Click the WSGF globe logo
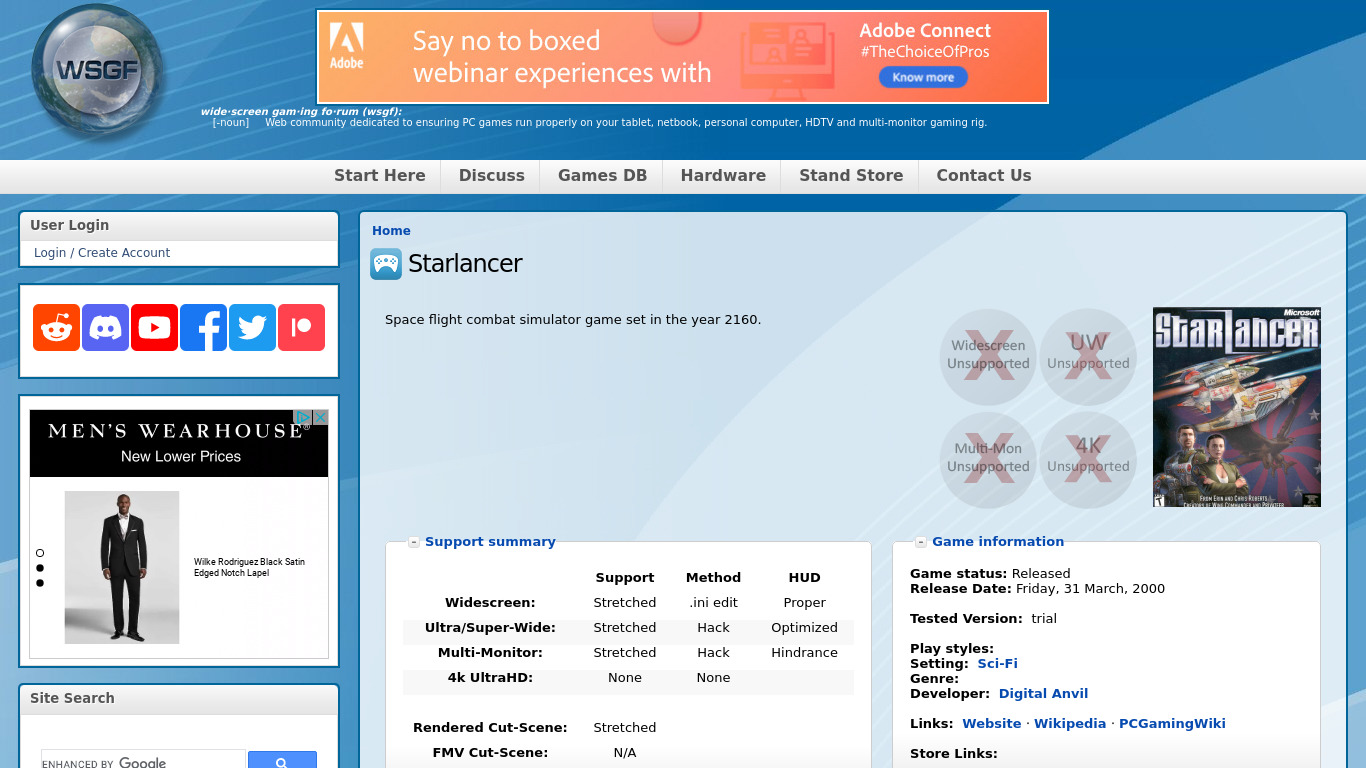1366x768 pixels. pos(98,70)
